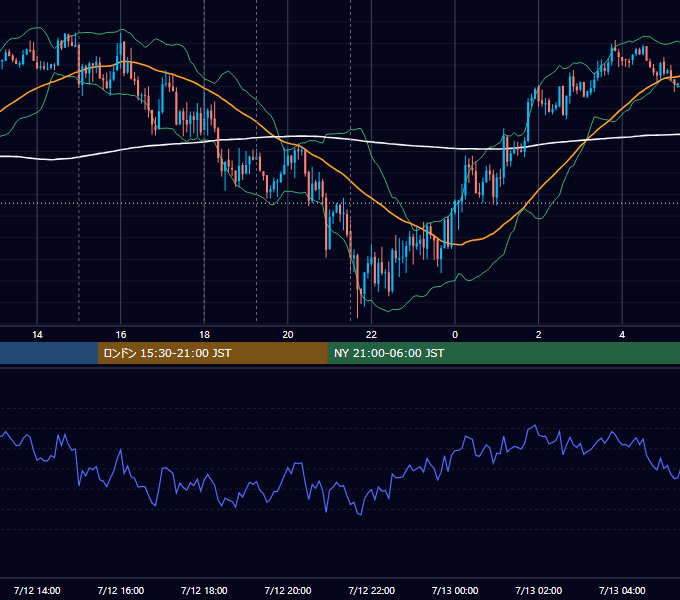This screenshot has width=680, height=600.
Task: Click the 7/13 04:00 date label
Action: click(x=622, y=590)
